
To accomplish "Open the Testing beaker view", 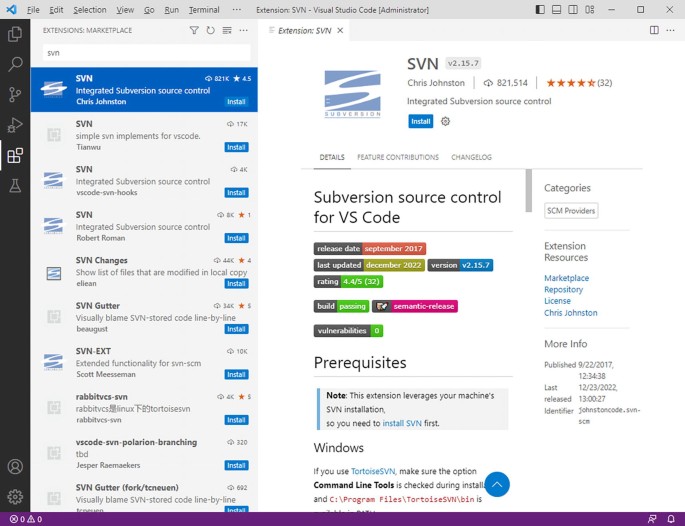I will click(15, 186).
